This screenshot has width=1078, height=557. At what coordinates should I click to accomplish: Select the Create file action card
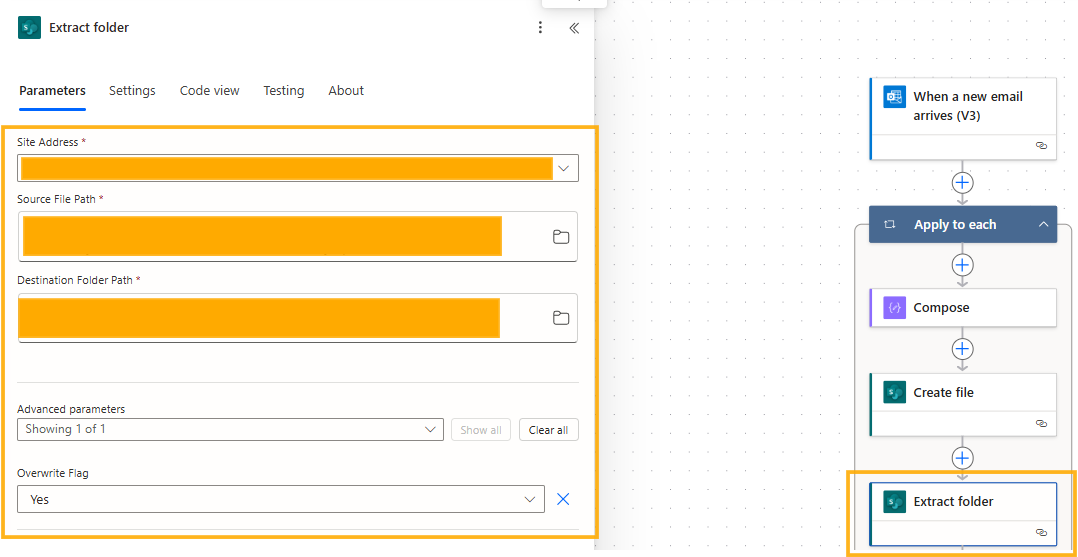click(962, 404)
